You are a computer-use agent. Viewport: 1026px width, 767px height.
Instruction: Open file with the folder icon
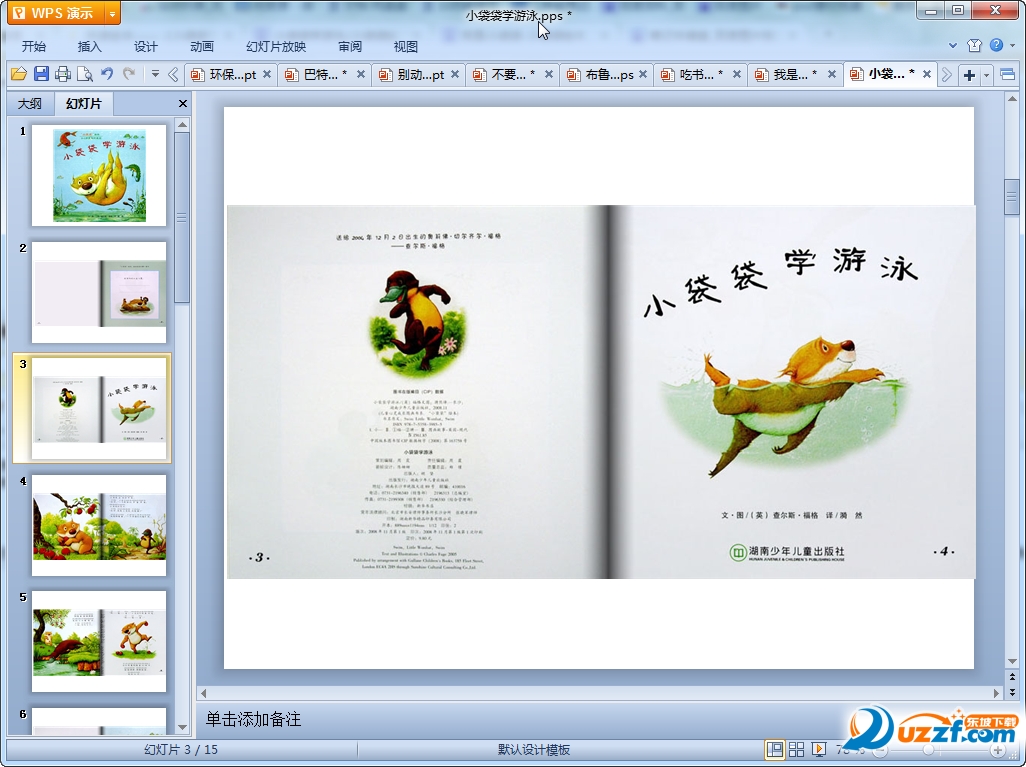click(18, 74)
